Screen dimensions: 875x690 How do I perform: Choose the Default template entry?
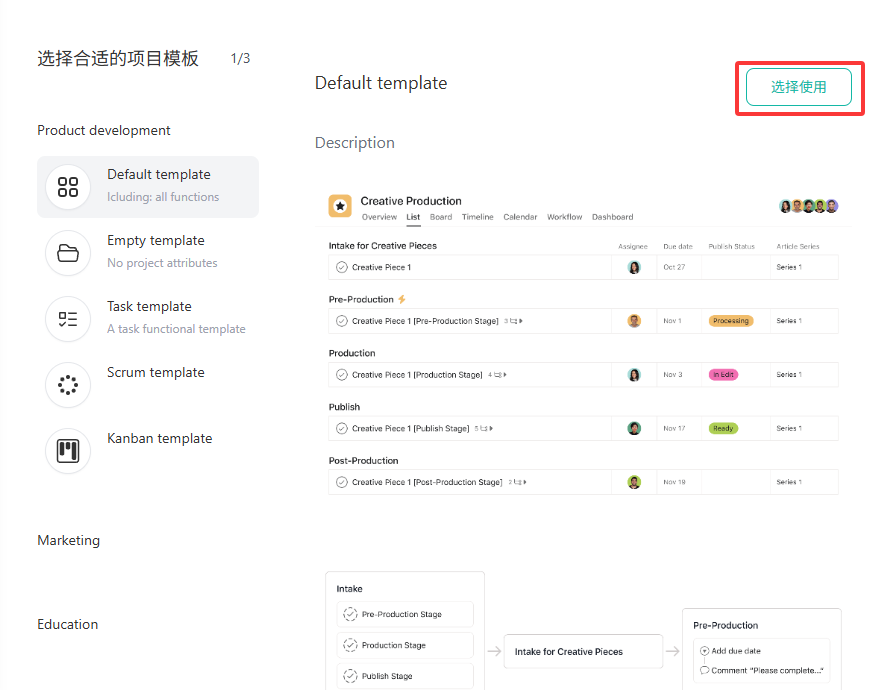(x=148, y=187)
